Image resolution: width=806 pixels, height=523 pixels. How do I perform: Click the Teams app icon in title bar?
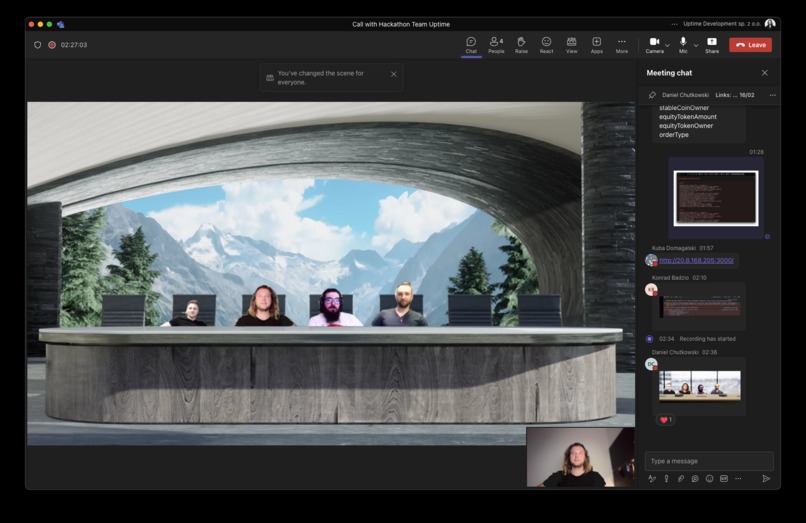tap(61, 24)
